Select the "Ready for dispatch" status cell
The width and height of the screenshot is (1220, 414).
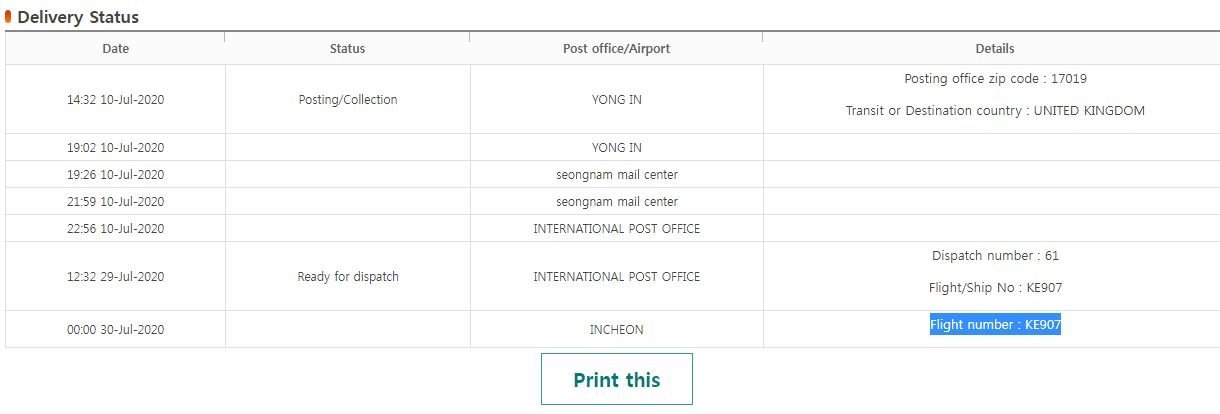tap(347, 277)
